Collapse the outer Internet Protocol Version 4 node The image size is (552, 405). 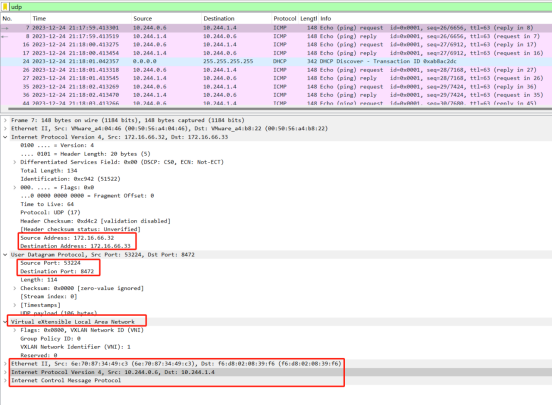pyautogui.click(x=5, y=137)
